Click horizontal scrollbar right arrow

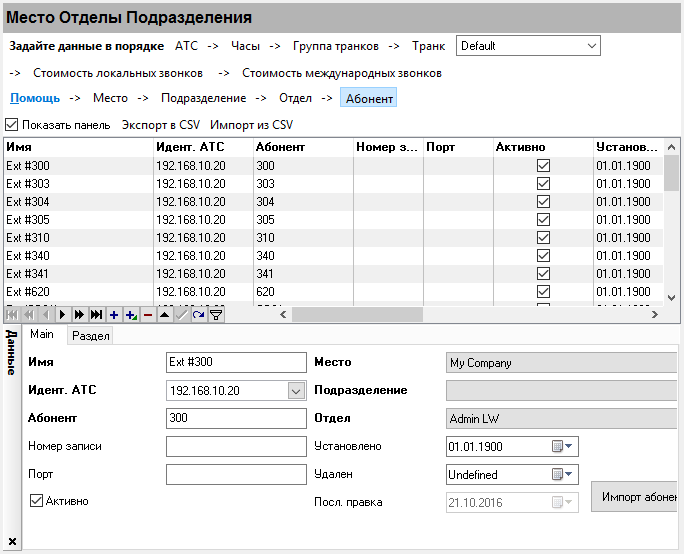pos(654,315)
